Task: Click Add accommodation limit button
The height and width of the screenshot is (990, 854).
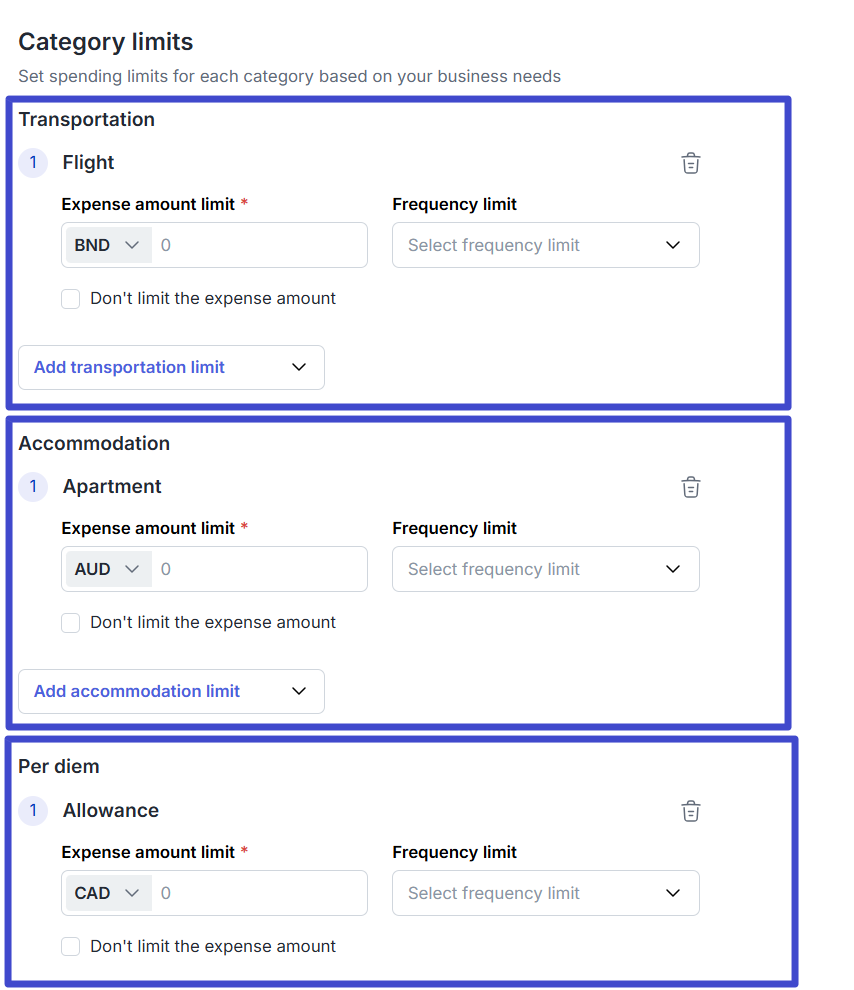Action: (171, 691)
